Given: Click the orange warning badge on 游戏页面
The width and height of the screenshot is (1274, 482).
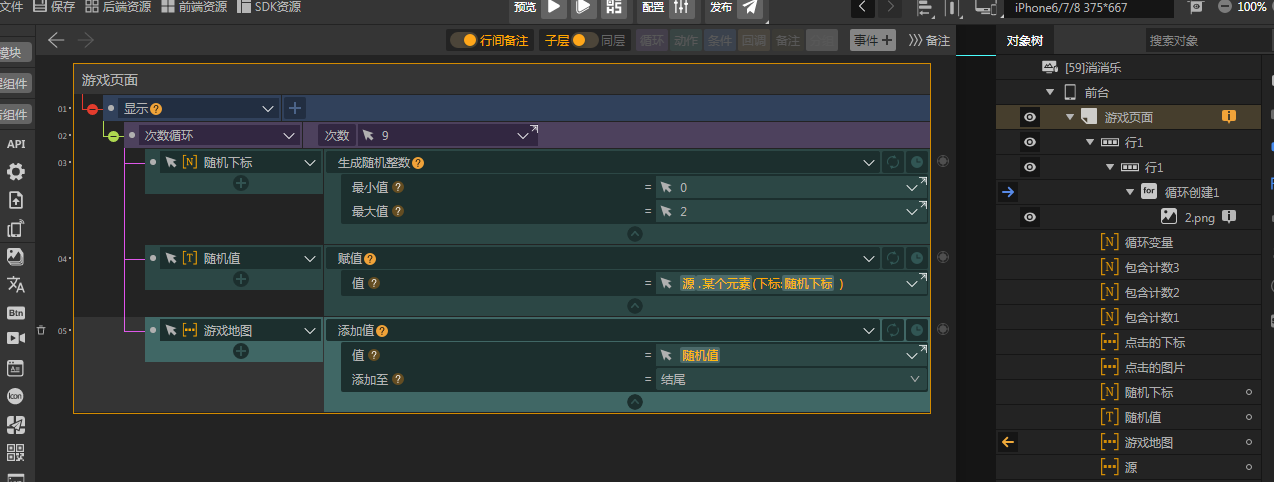Looking at the screenshot, I should (1229, 117).
